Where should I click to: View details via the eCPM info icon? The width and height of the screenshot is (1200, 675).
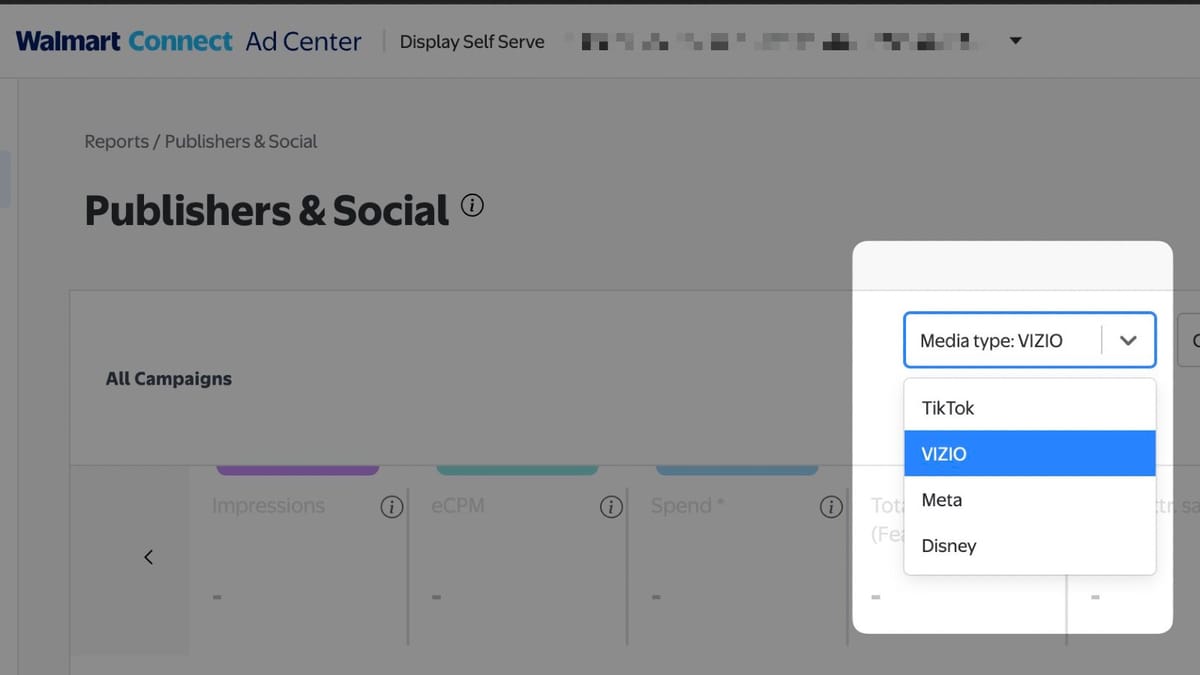click(611, 507)
